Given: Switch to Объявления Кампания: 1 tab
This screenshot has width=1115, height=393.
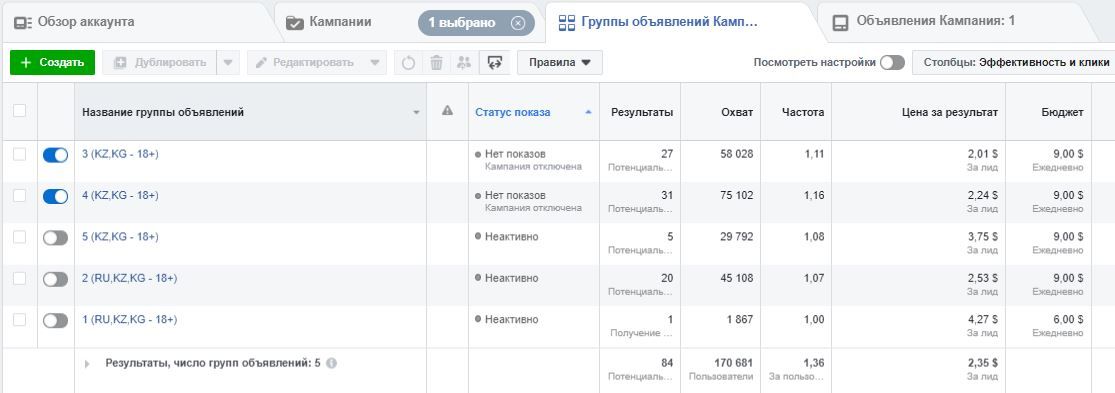Looking at the screenshot, I should click(924, 21).
